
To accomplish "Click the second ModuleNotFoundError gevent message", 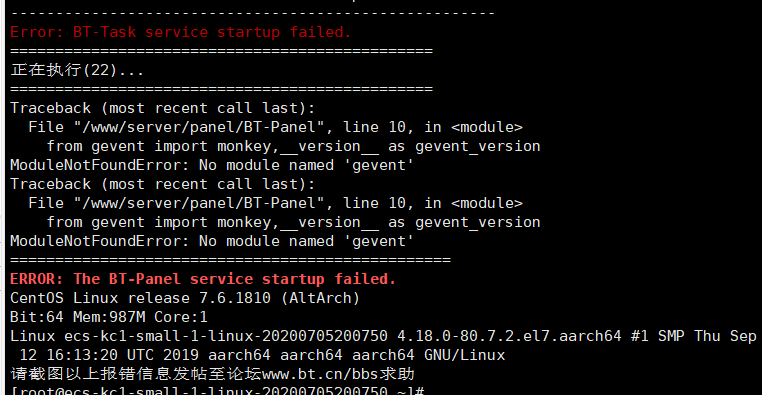I will pyautogui.click(x=212, y=241).
